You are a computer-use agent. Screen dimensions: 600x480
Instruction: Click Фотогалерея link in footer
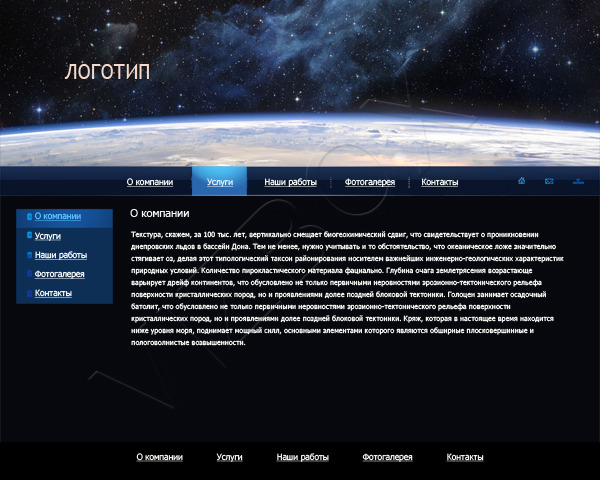tap(387, 457)
